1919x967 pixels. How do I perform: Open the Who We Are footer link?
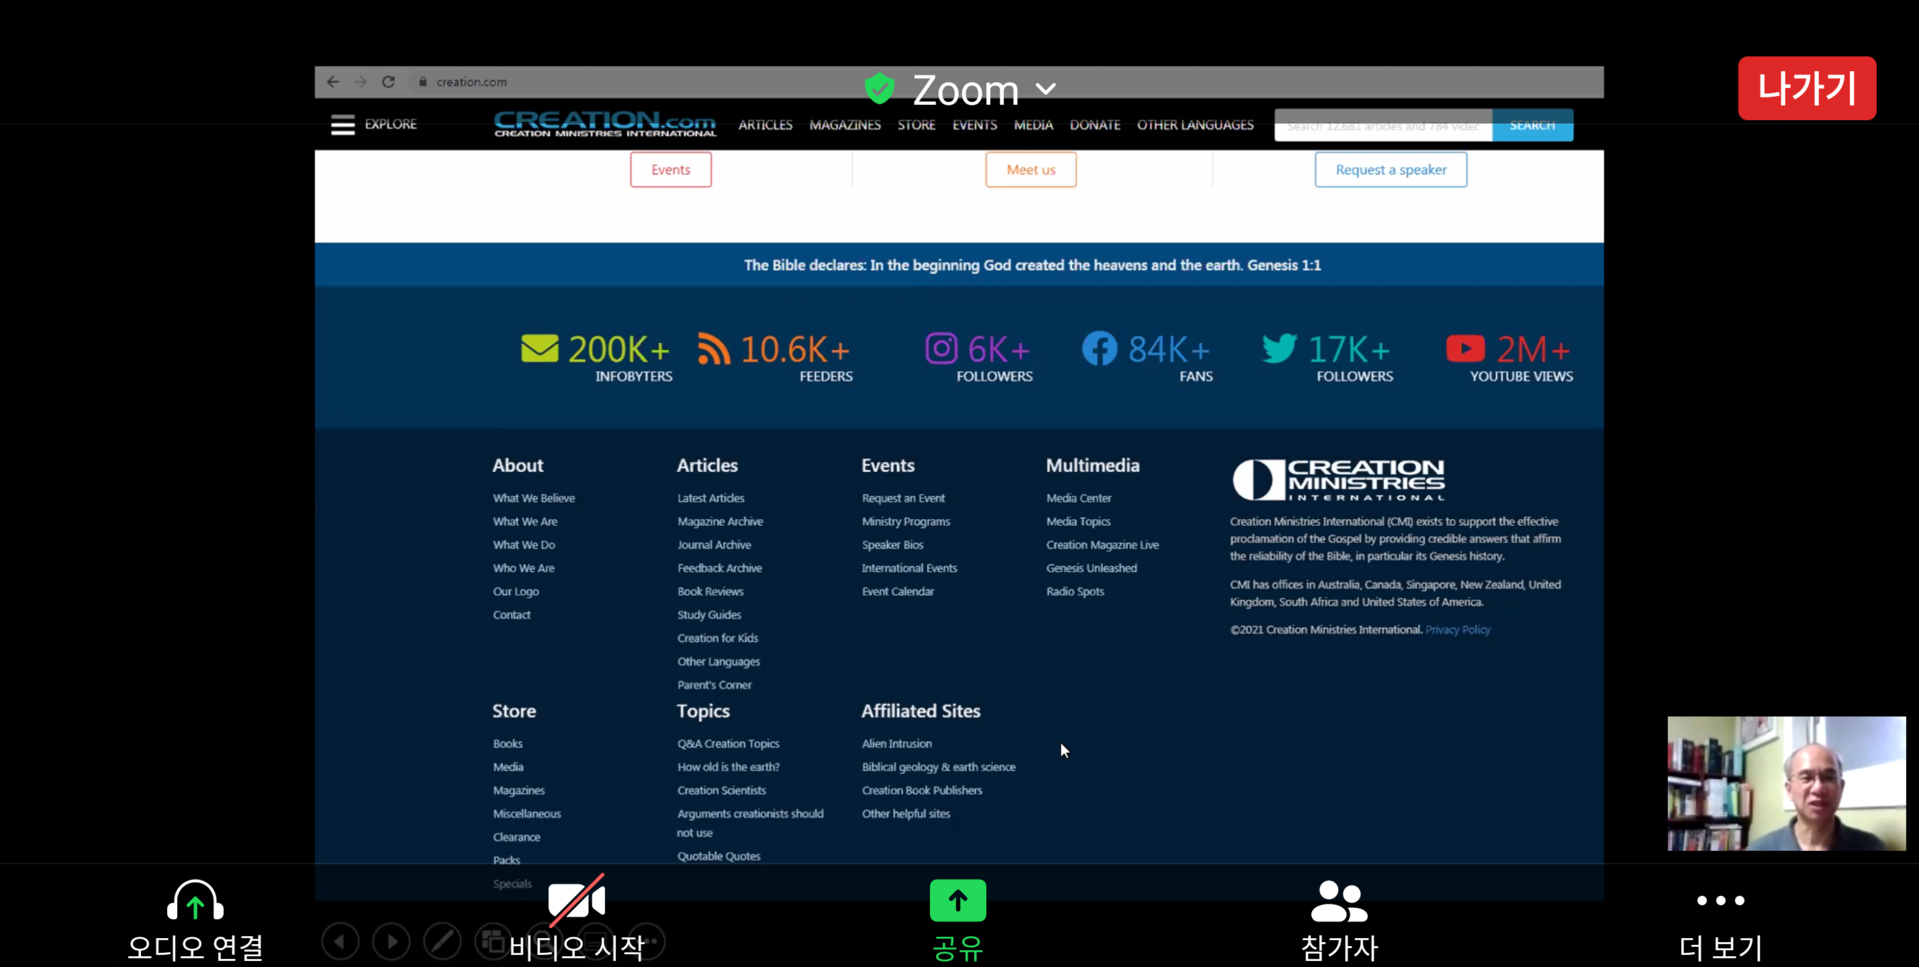coord(524,568)
